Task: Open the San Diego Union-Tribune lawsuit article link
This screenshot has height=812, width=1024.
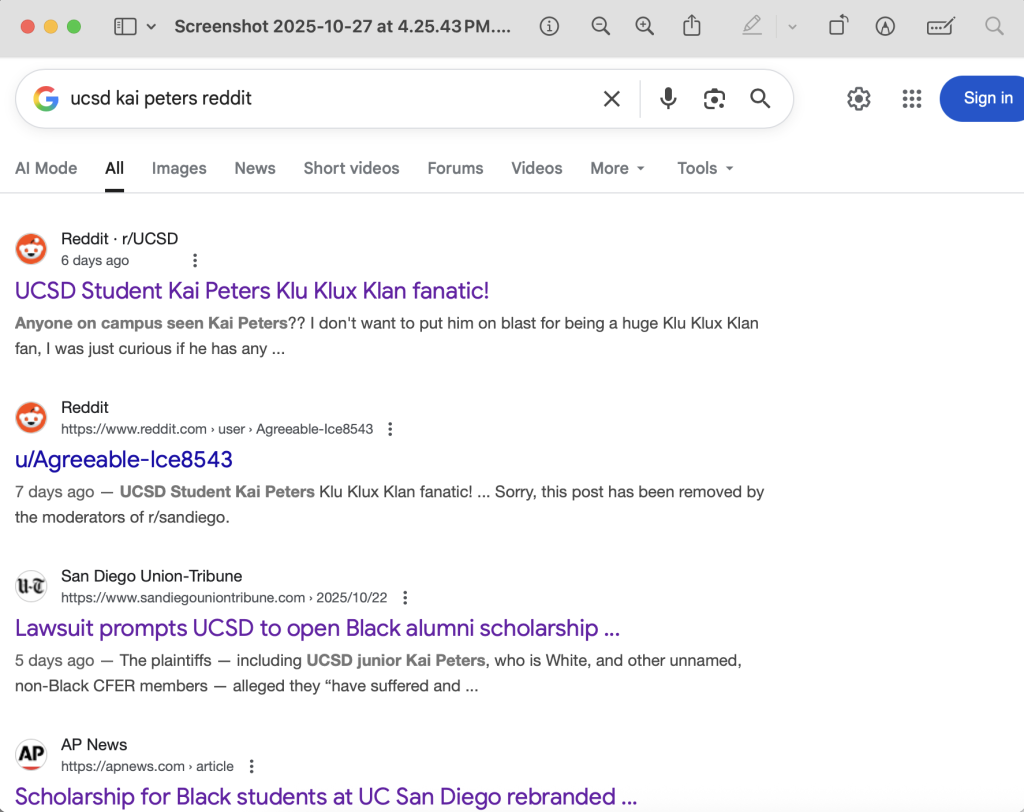Action: (317, 628)
